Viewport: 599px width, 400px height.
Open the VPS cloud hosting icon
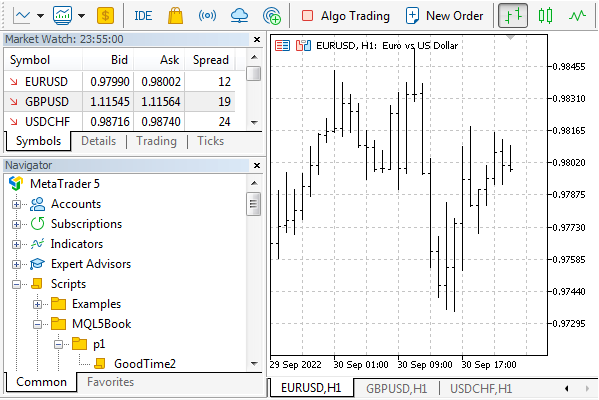pos(240,16)
